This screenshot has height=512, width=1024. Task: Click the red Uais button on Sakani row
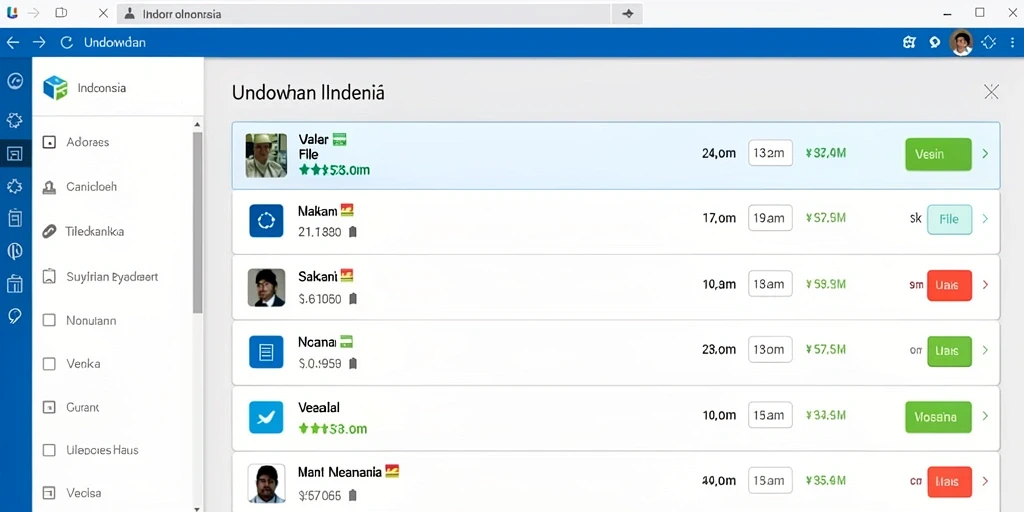pos(950,285)
